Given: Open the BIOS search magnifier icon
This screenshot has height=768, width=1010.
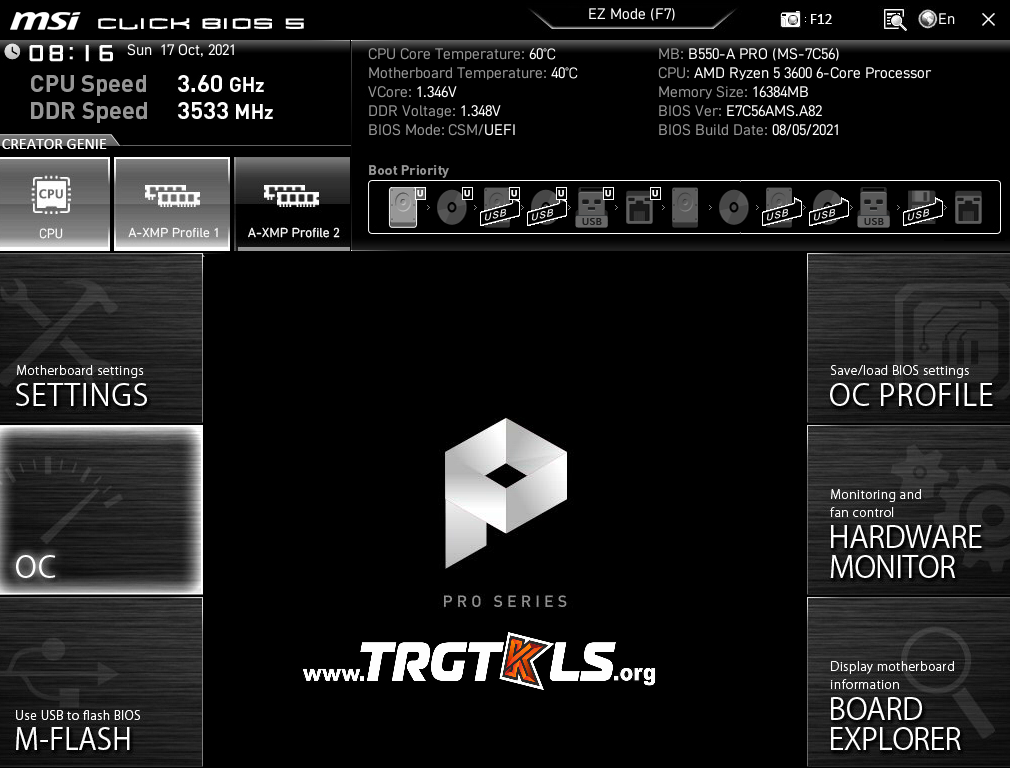Looking at the screenshot, I should [x=894, y=19].
